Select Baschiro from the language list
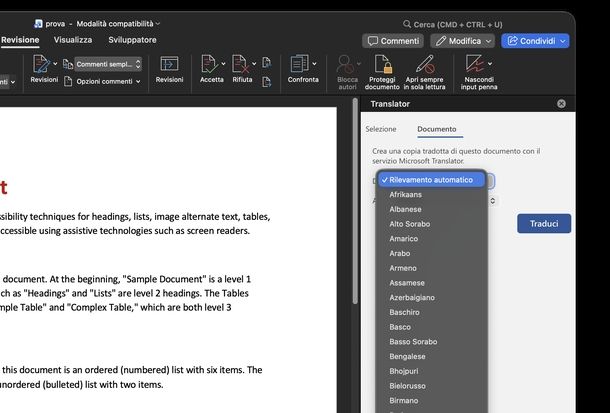Image resolution: width=610 pixels, height=413 pixels. pyautogui.click(x=431, y=312)
